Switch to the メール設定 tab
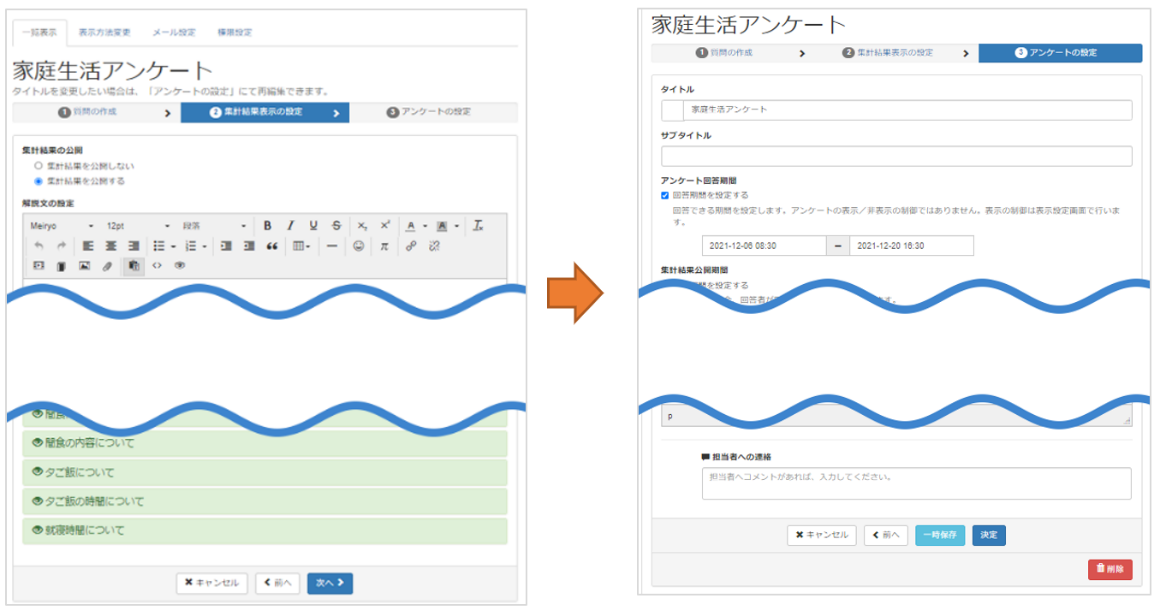 [174, 32]
